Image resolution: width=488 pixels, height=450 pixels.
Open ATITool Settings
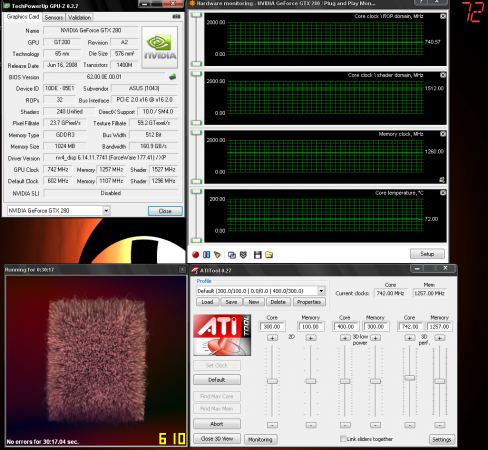pos(442,439)
